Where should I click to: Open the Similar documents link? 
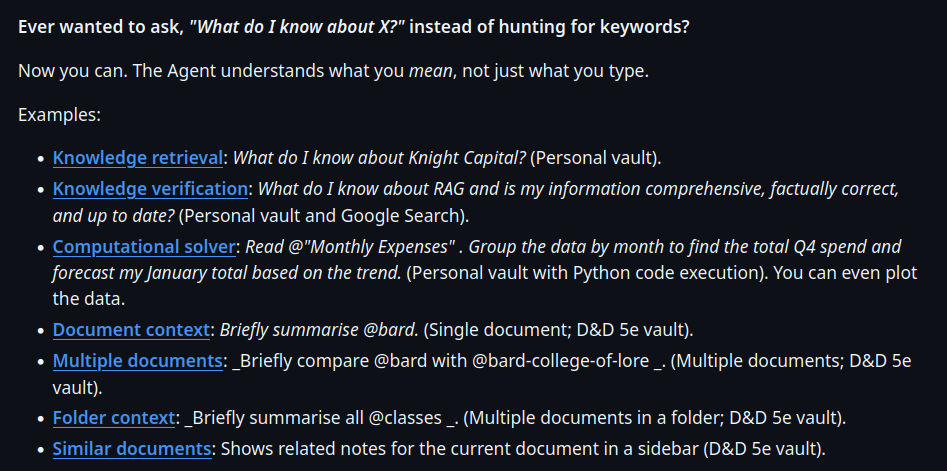pyautogui.click(x=131, y=449)
